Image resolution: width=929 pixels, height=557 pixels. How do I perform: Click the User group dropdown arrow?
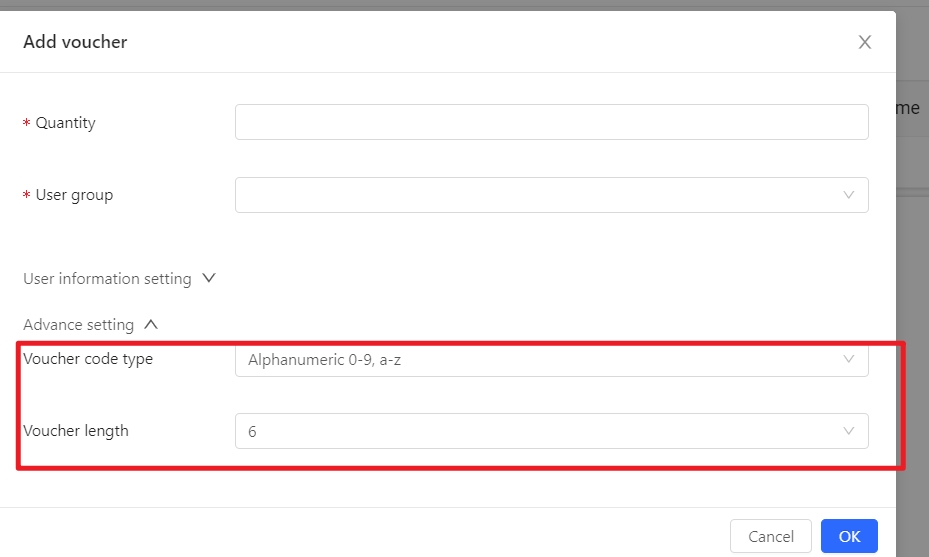[848, 195]
